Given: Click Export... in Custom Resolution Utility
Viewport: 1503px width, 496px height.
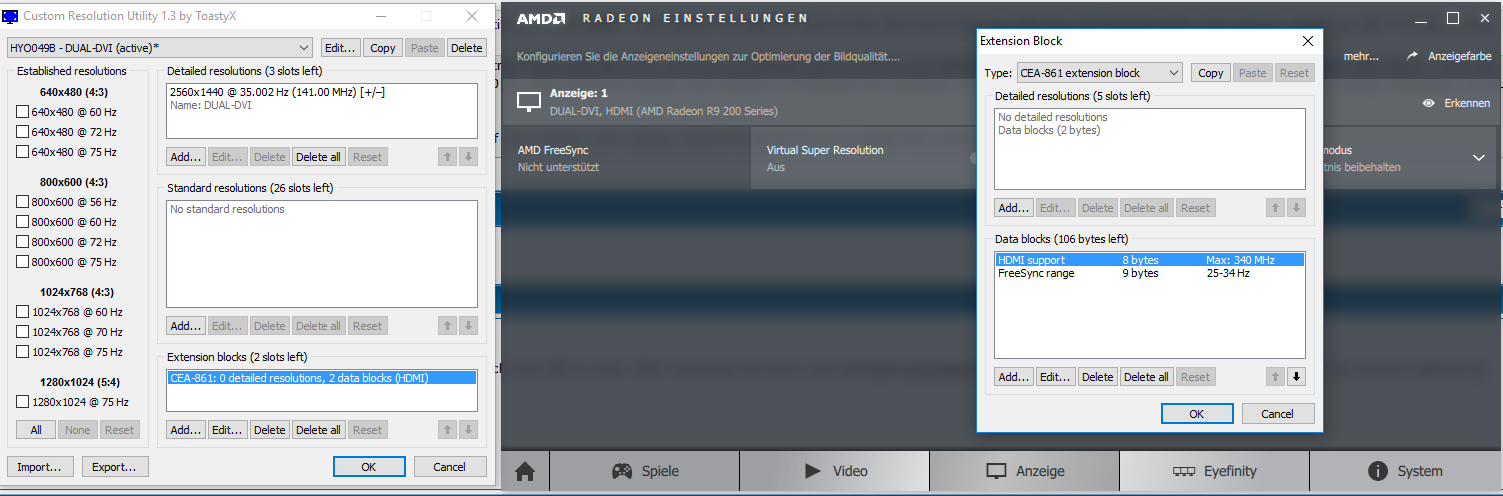Looking at the screenshot, I should coord(115,467).
